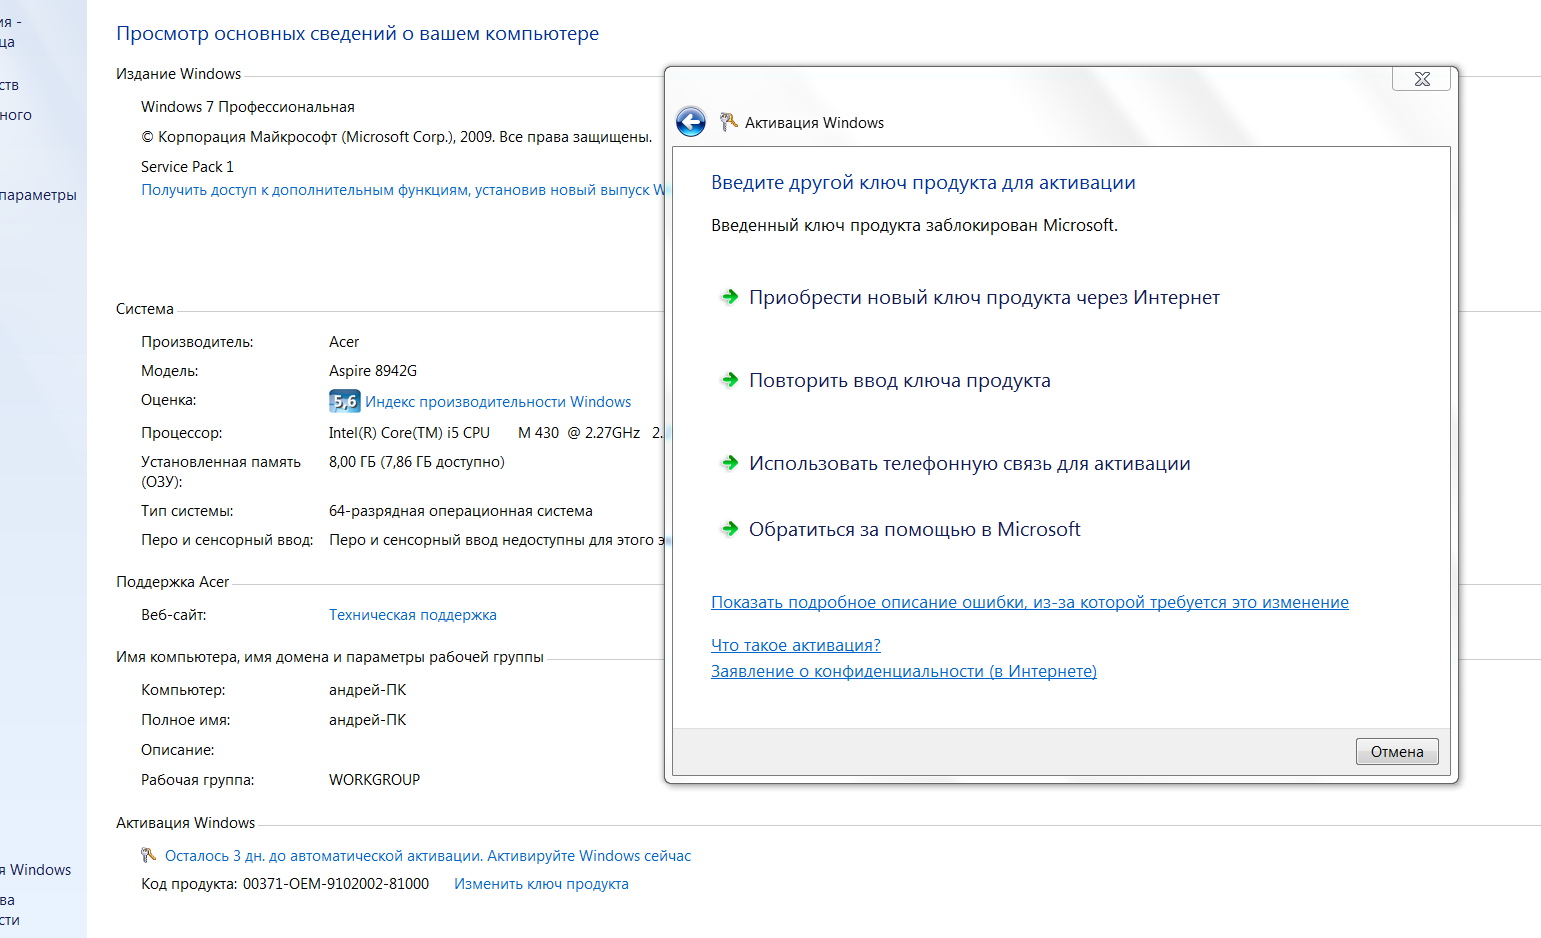1541x938 pixels.
Task: Click the keys icon beside Активация Windows title
Action: tap(729, 122)
